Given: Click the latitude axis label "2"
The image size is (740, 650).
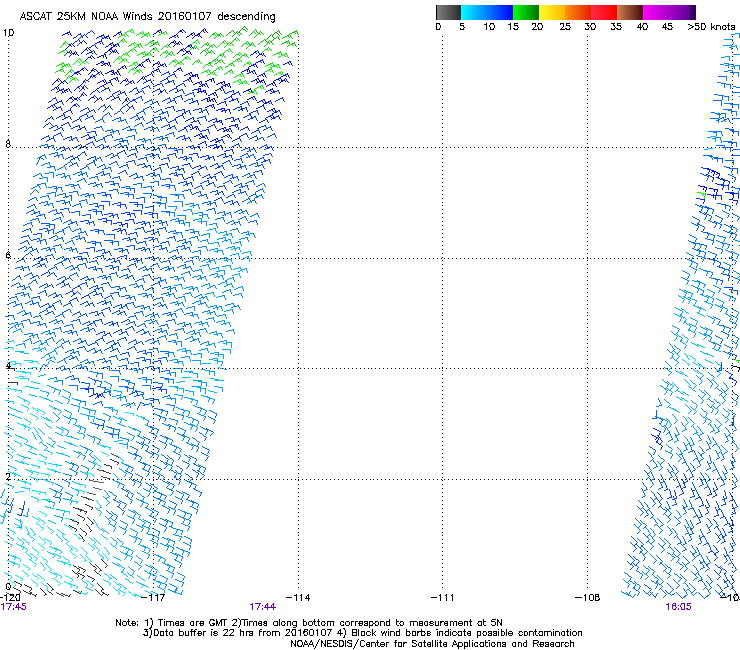Looking at the screenshot, I should (8, 476).
